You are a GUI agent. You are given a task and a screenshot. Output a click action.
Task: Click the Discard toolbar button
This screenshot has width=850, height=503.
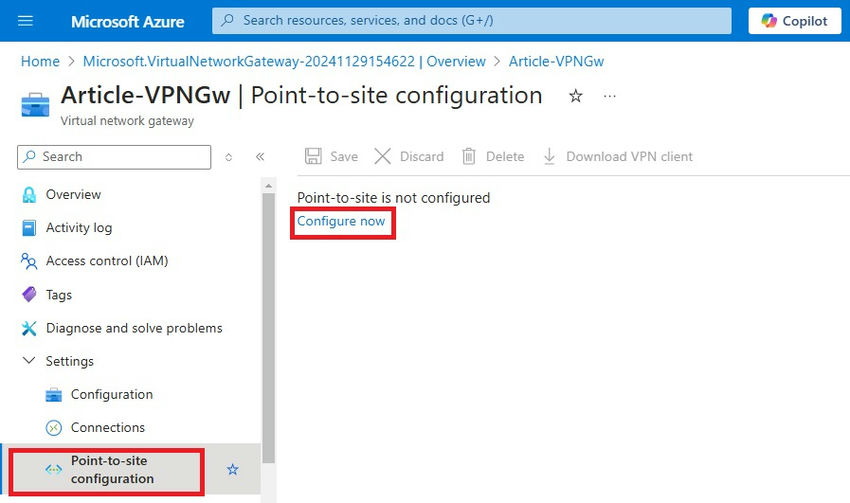tap(409, 157)
